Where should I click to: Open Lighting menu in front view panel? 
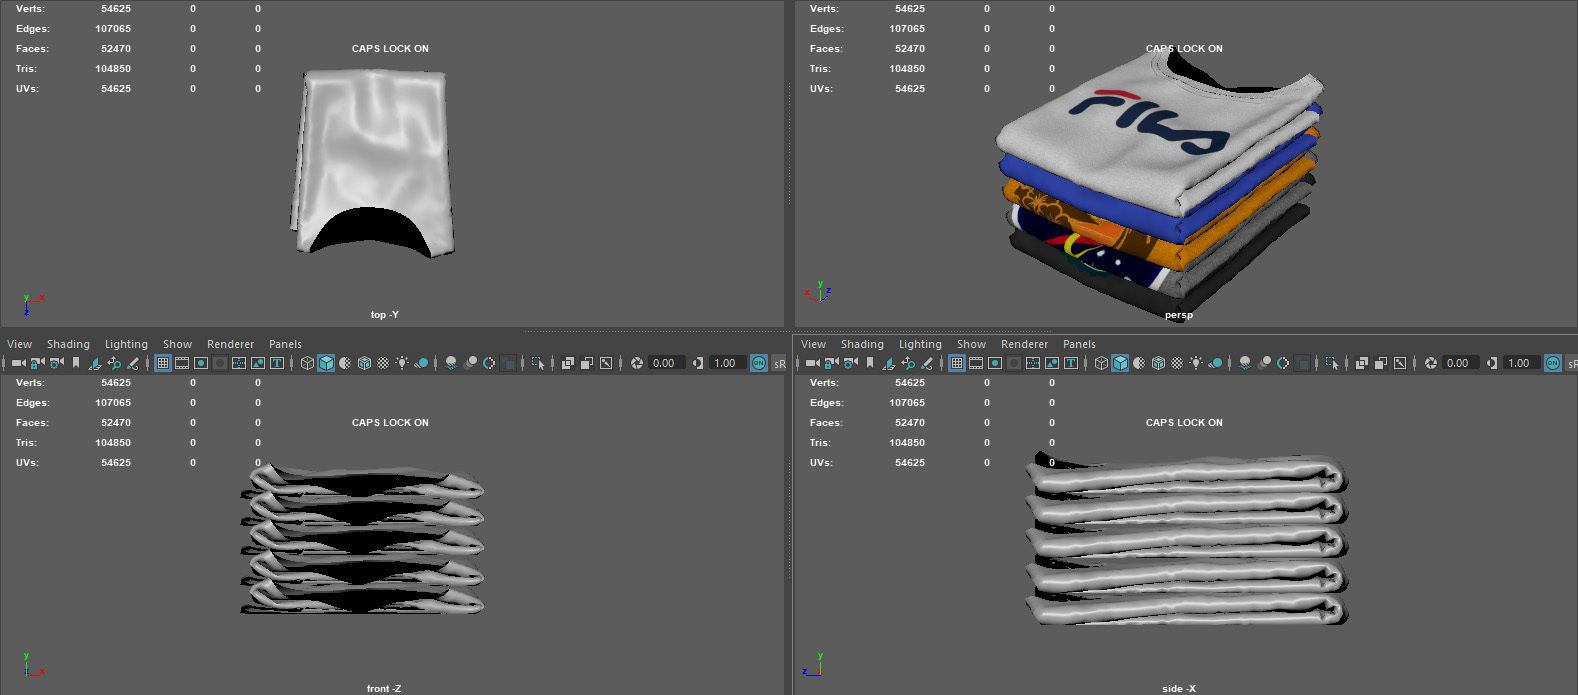pos(126,344)
